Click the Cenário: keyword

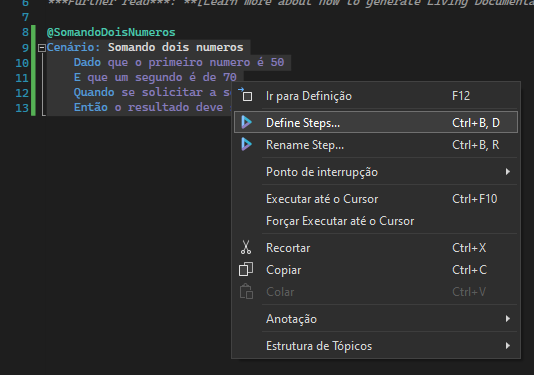point(74,47)
